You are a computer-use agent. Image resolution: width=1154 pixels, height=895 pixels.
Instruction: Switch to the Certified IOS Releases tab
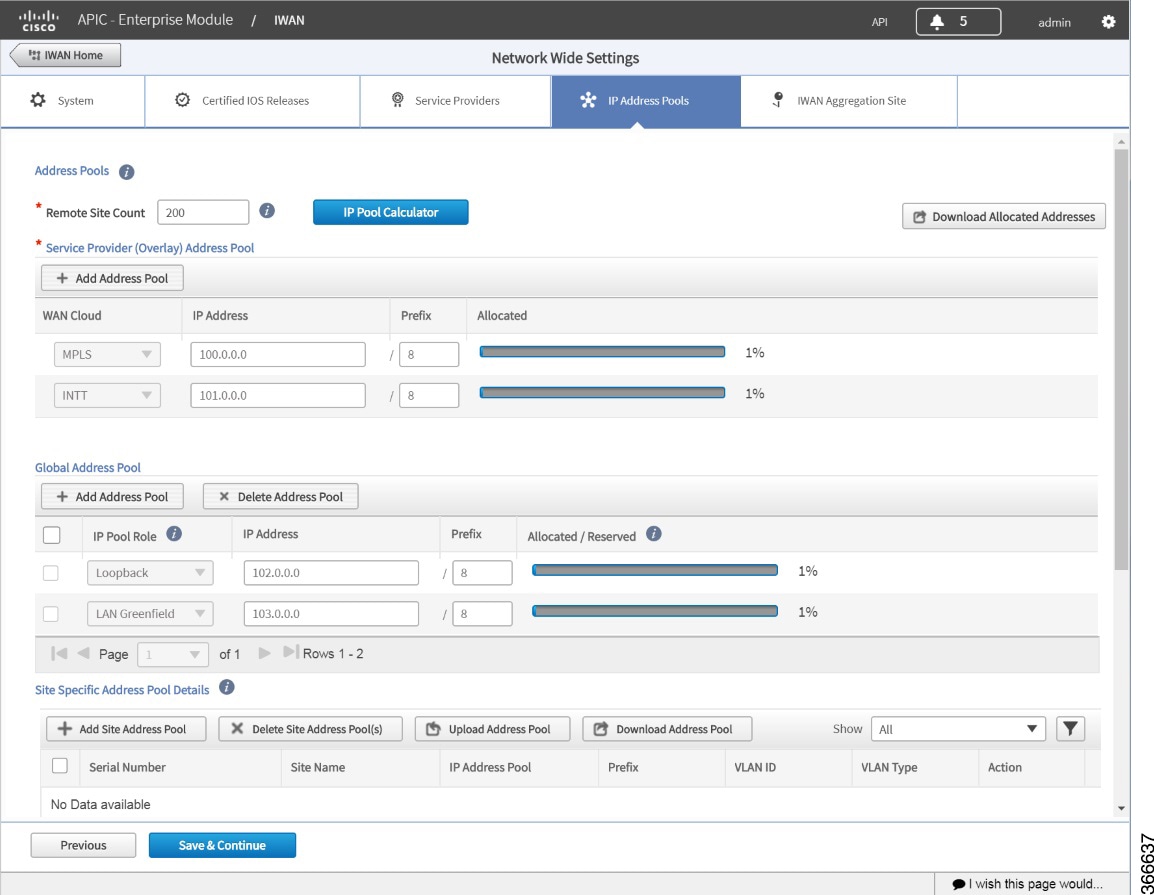click(x=252, y=101)
